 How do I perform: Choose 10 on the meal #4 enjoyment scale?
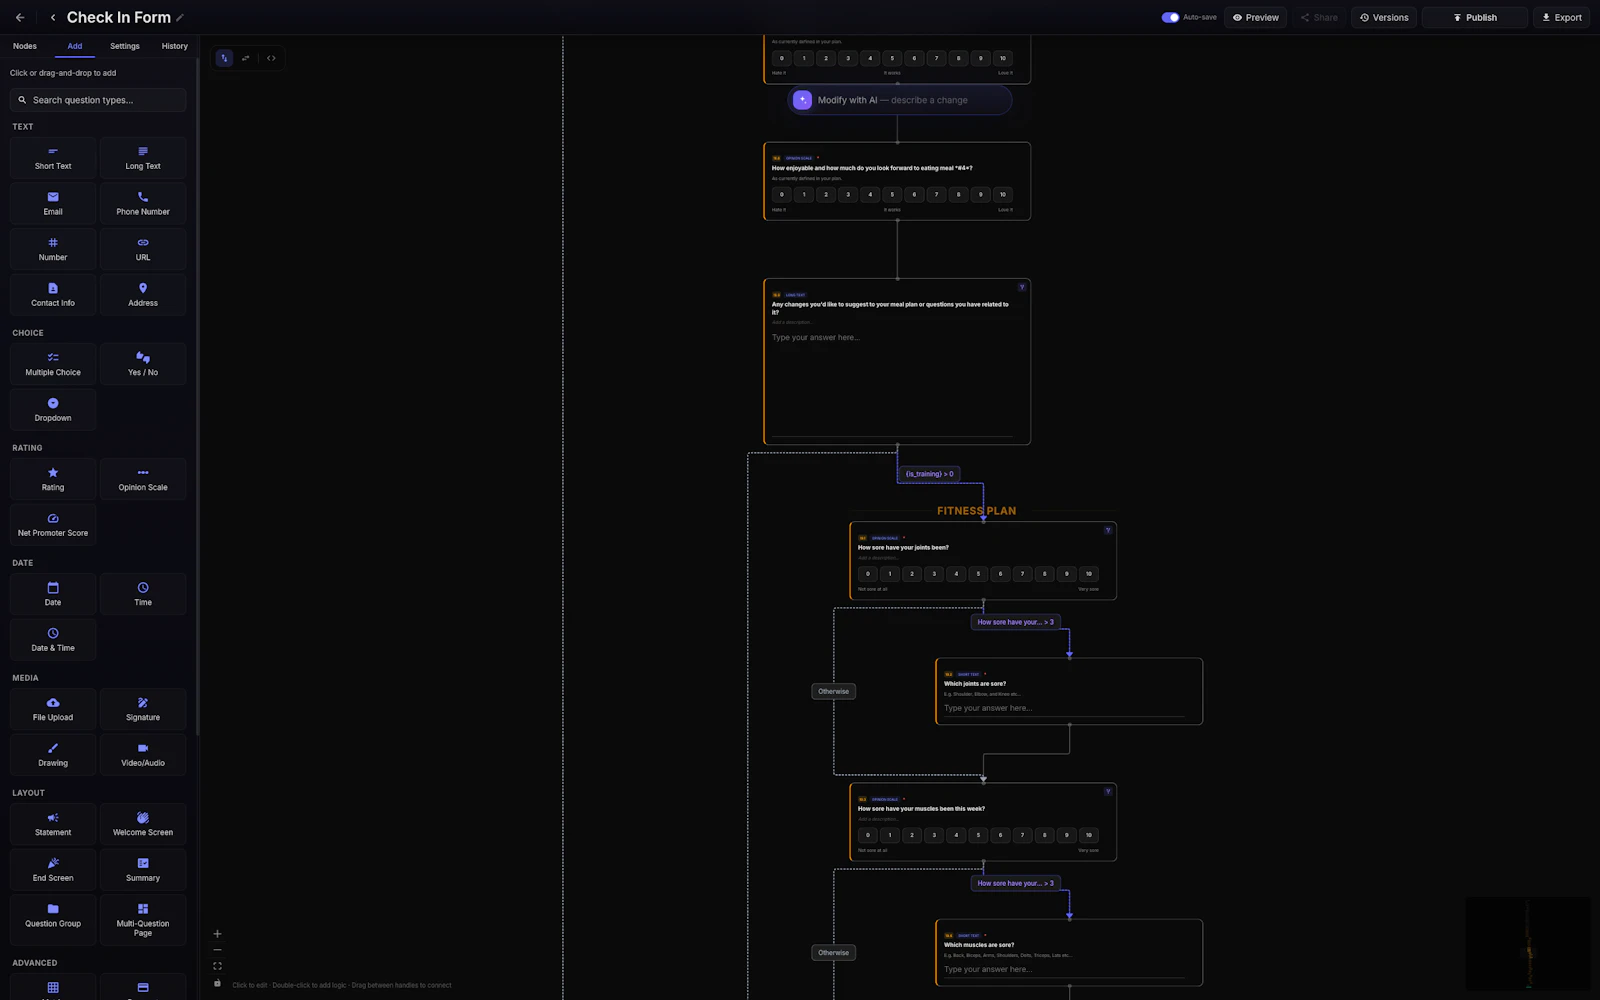[x=1003, y=195]
